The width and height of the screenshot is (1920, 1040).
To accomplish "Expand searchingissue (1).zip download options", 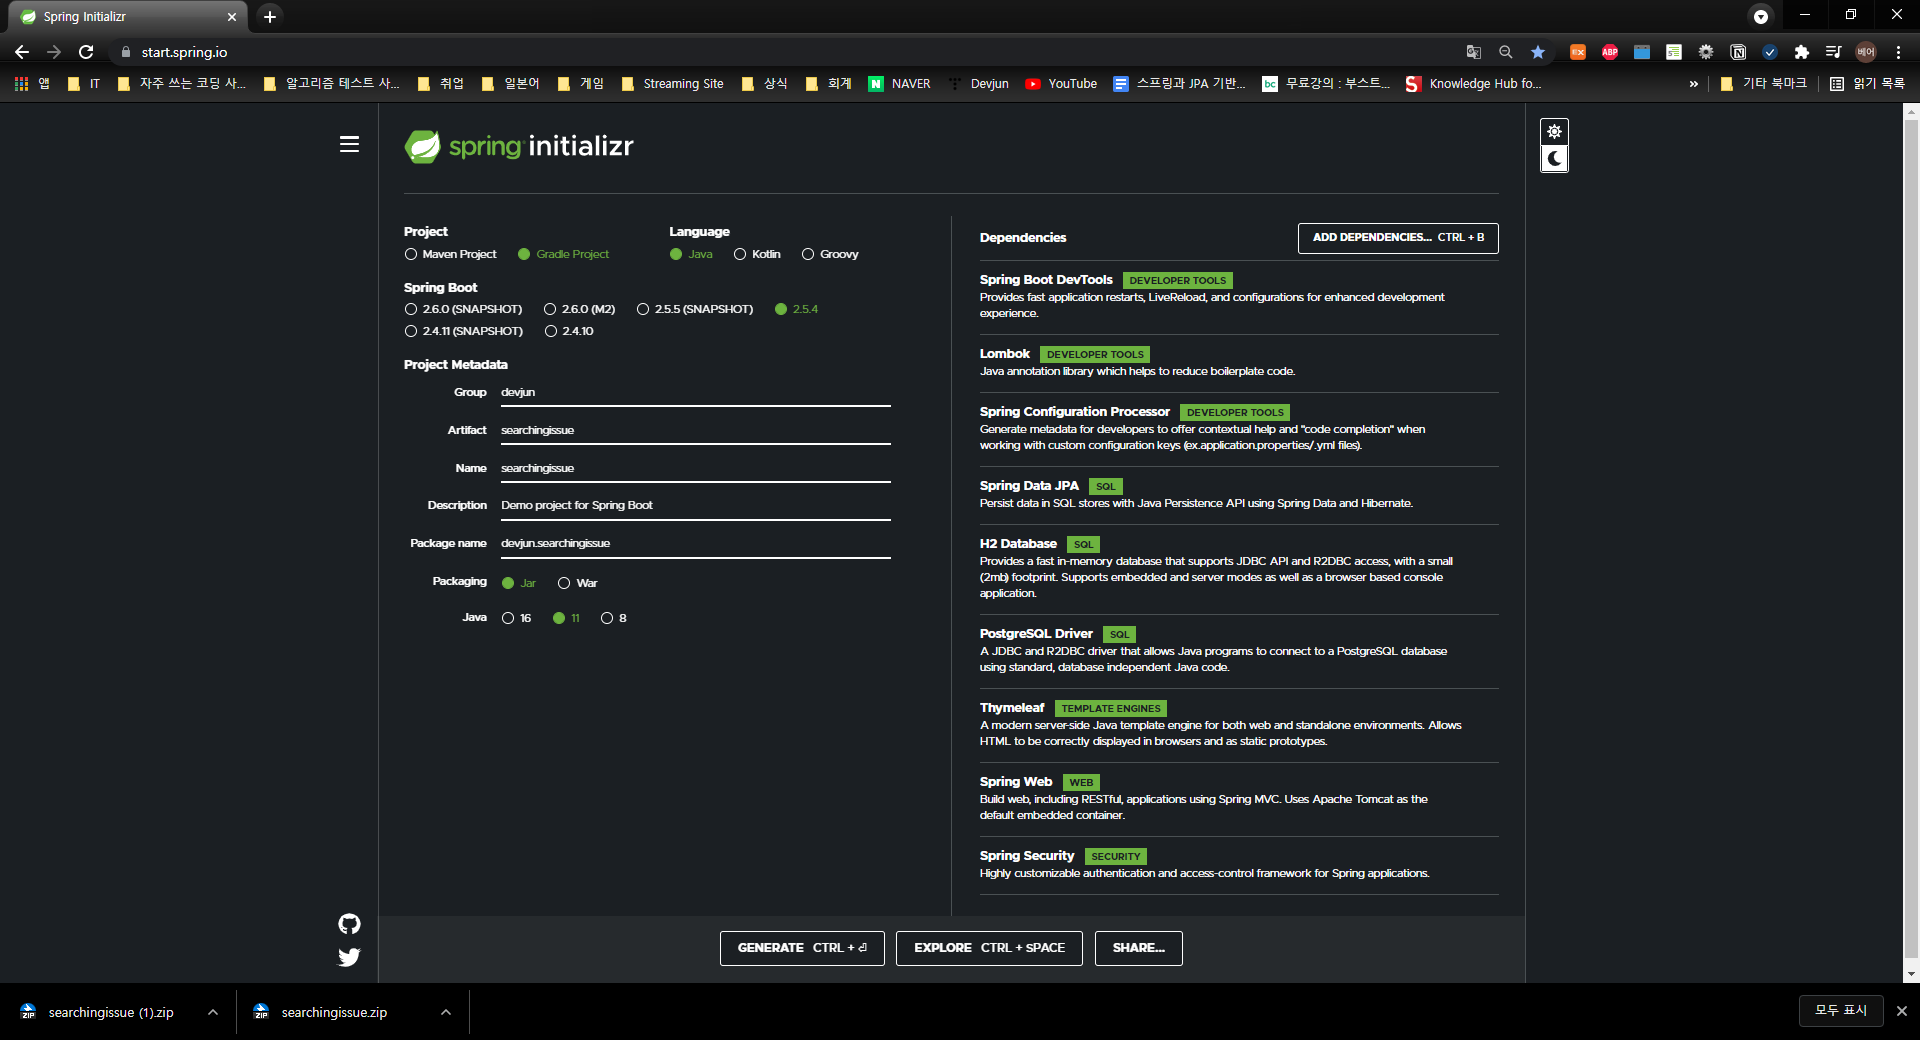I will [x=212, y=1012].
